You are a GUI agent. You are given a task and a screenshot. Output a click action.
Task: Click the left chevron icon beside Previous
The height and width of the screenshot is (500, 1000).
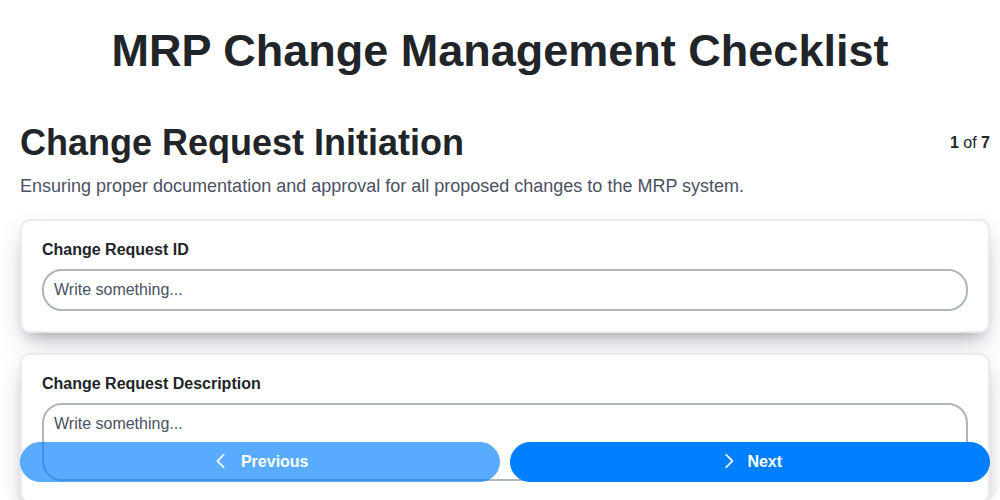pos(221,461)
